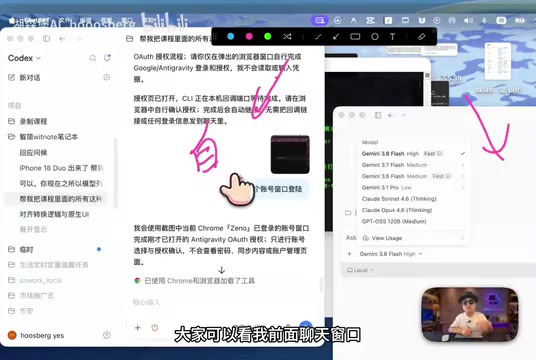This screenshot has height=360, width=536.
Task: Choose Gemini 3.1 Pro Low model
Action: [x=413, y=187]
